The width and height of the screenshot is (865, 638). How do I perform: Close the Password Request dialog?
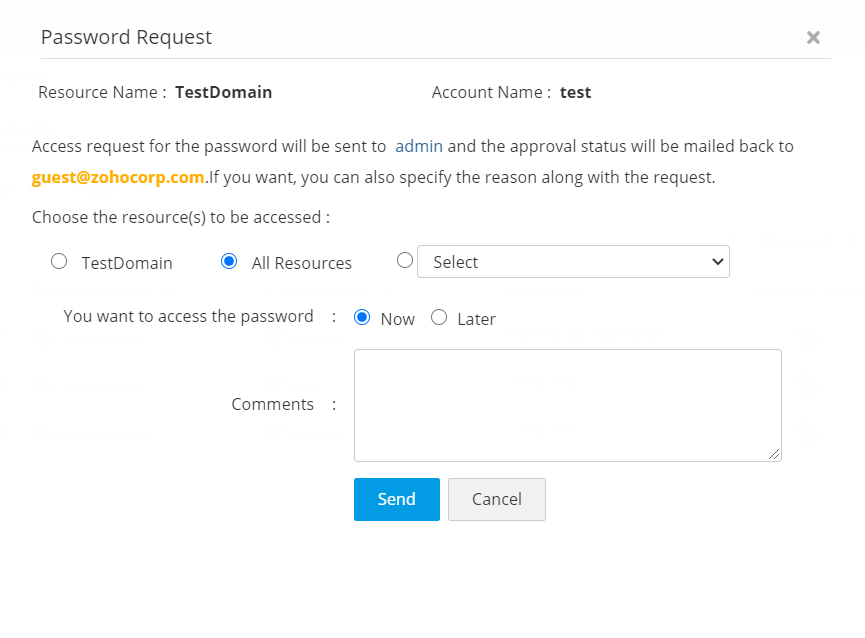point(813,38)
